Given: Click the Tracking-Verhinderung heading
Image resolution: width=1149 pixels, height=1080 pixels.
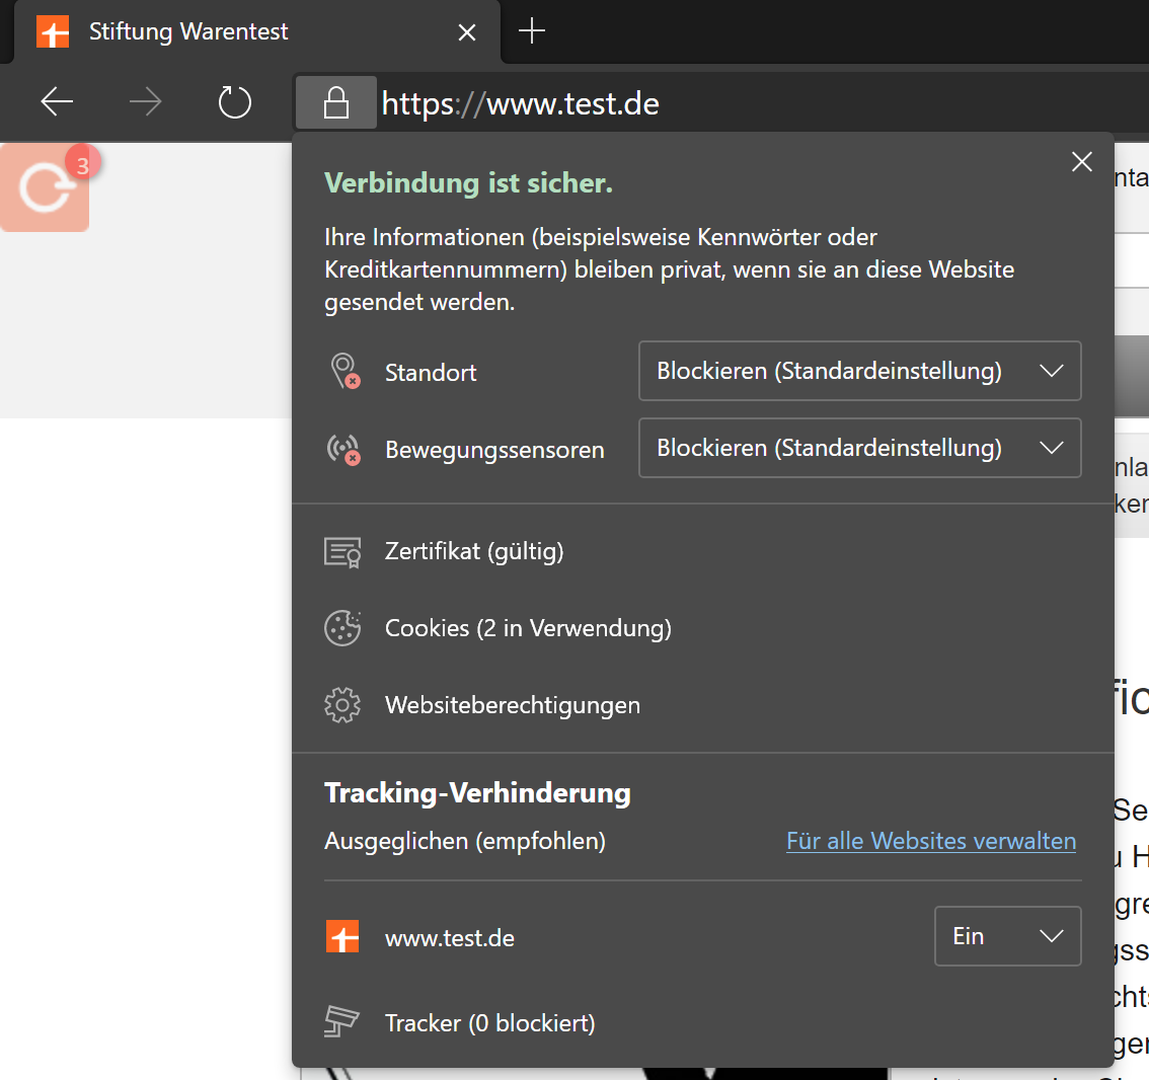Looking at the screenshot, I should [x=477, y=793].
